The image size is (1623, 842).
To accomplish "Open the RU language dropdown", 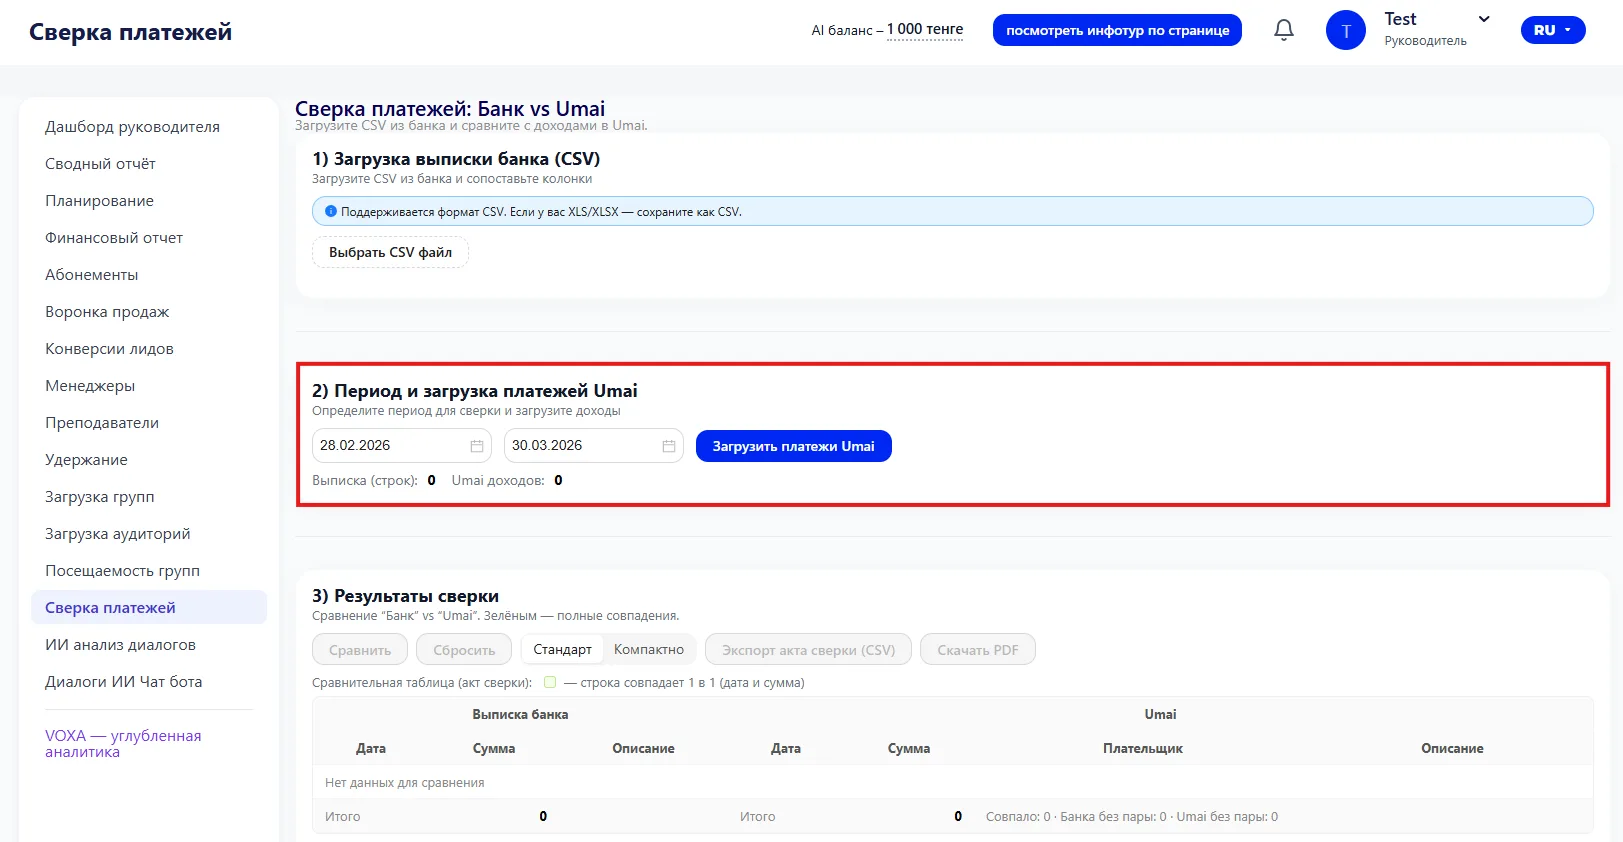I will click(x=1553, y=30).
